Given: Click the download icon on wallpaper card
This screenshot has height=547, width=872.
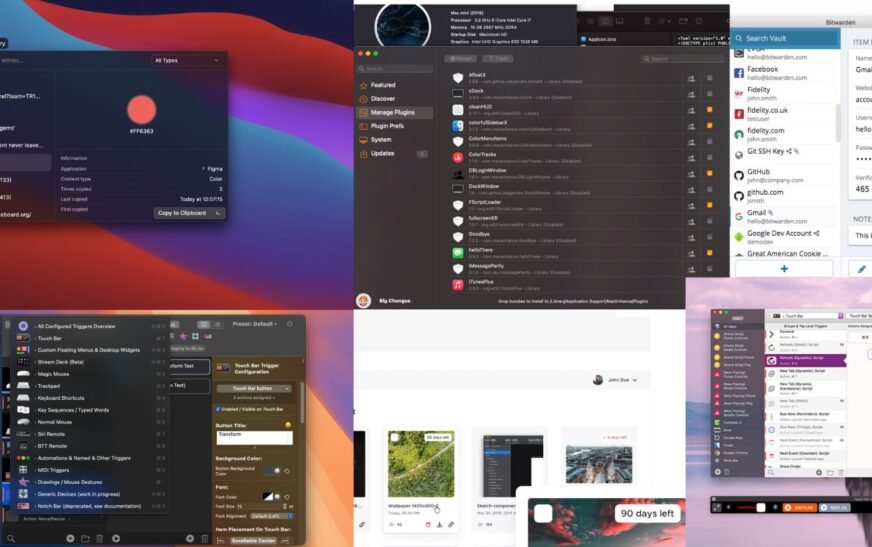Looking at the screenshot, I should tap(439, 524).
